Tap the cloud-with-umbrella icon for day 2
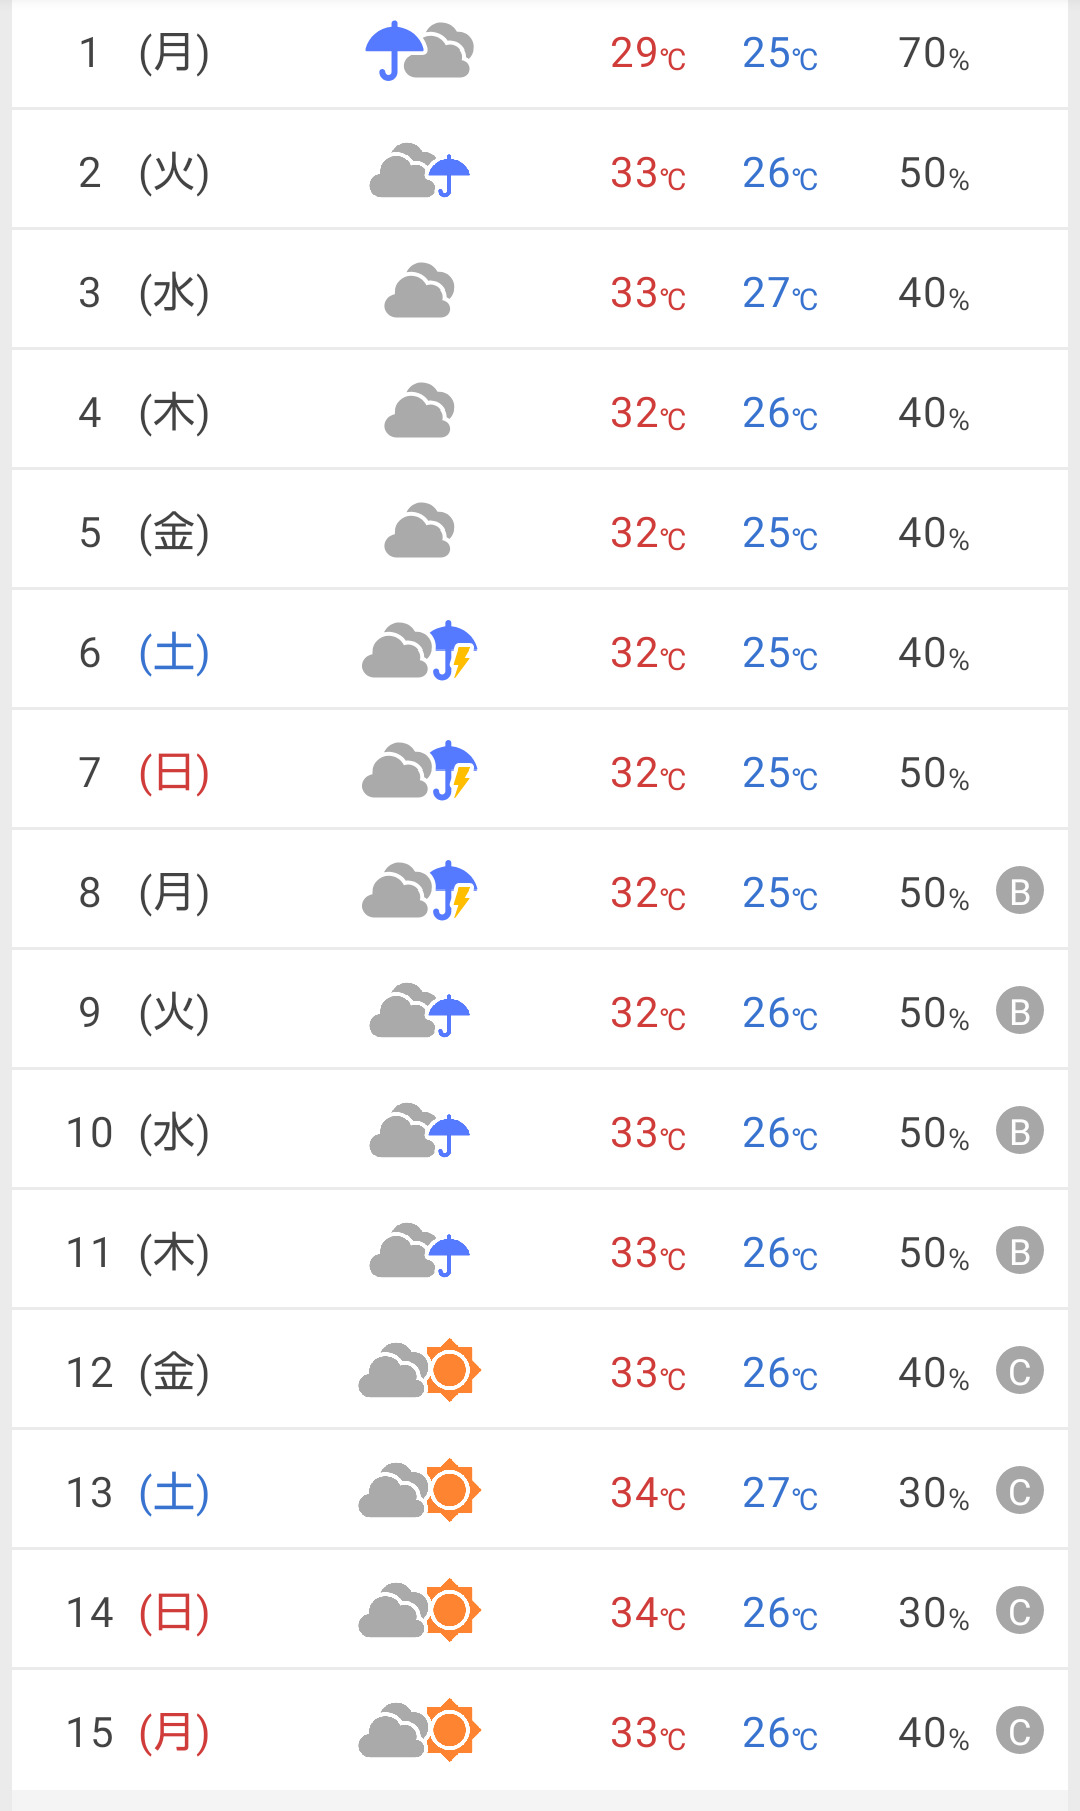1080x1811 pixels. tap(419, 172)
